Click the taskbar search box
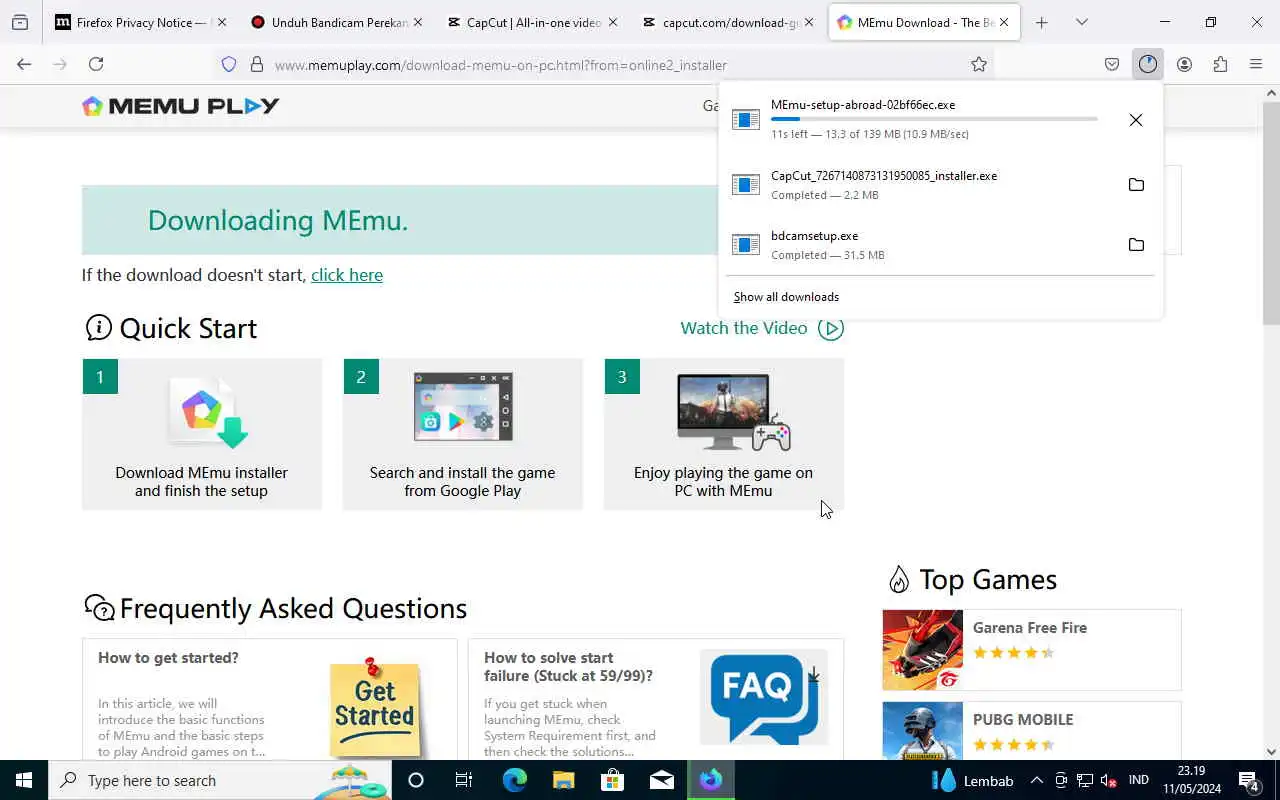 click(220, 780)
